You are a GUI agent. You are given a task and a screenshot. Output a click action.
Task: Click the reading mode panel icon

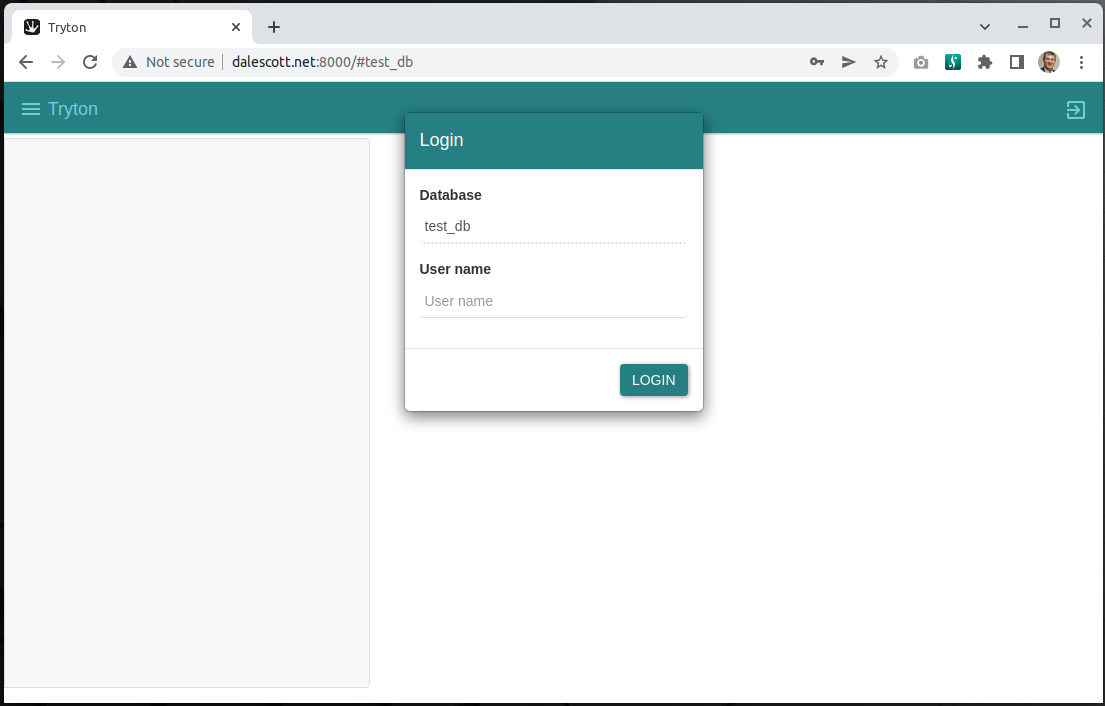click(x=1016, y=62)
